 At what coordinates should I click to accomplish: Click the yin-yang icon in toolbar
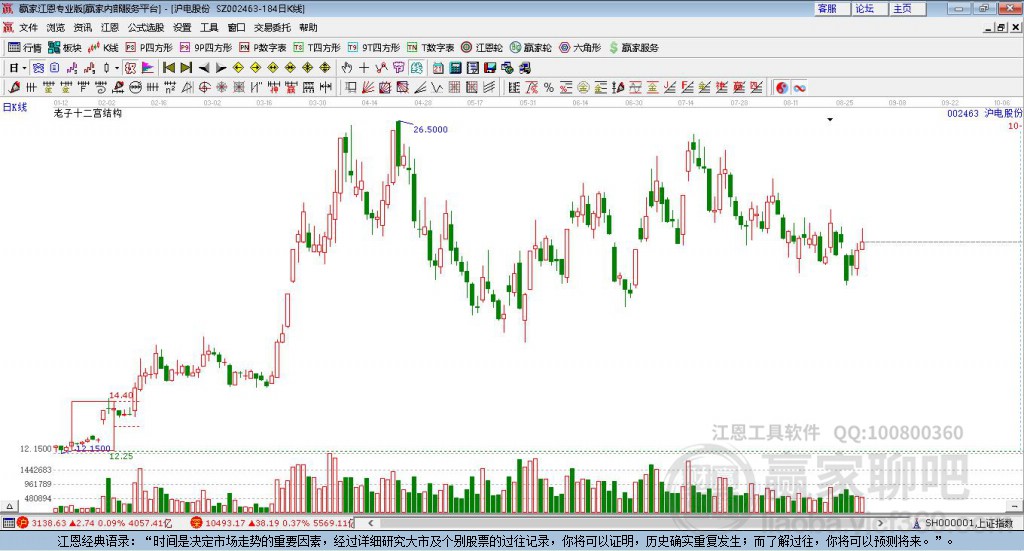click(782, 87)
